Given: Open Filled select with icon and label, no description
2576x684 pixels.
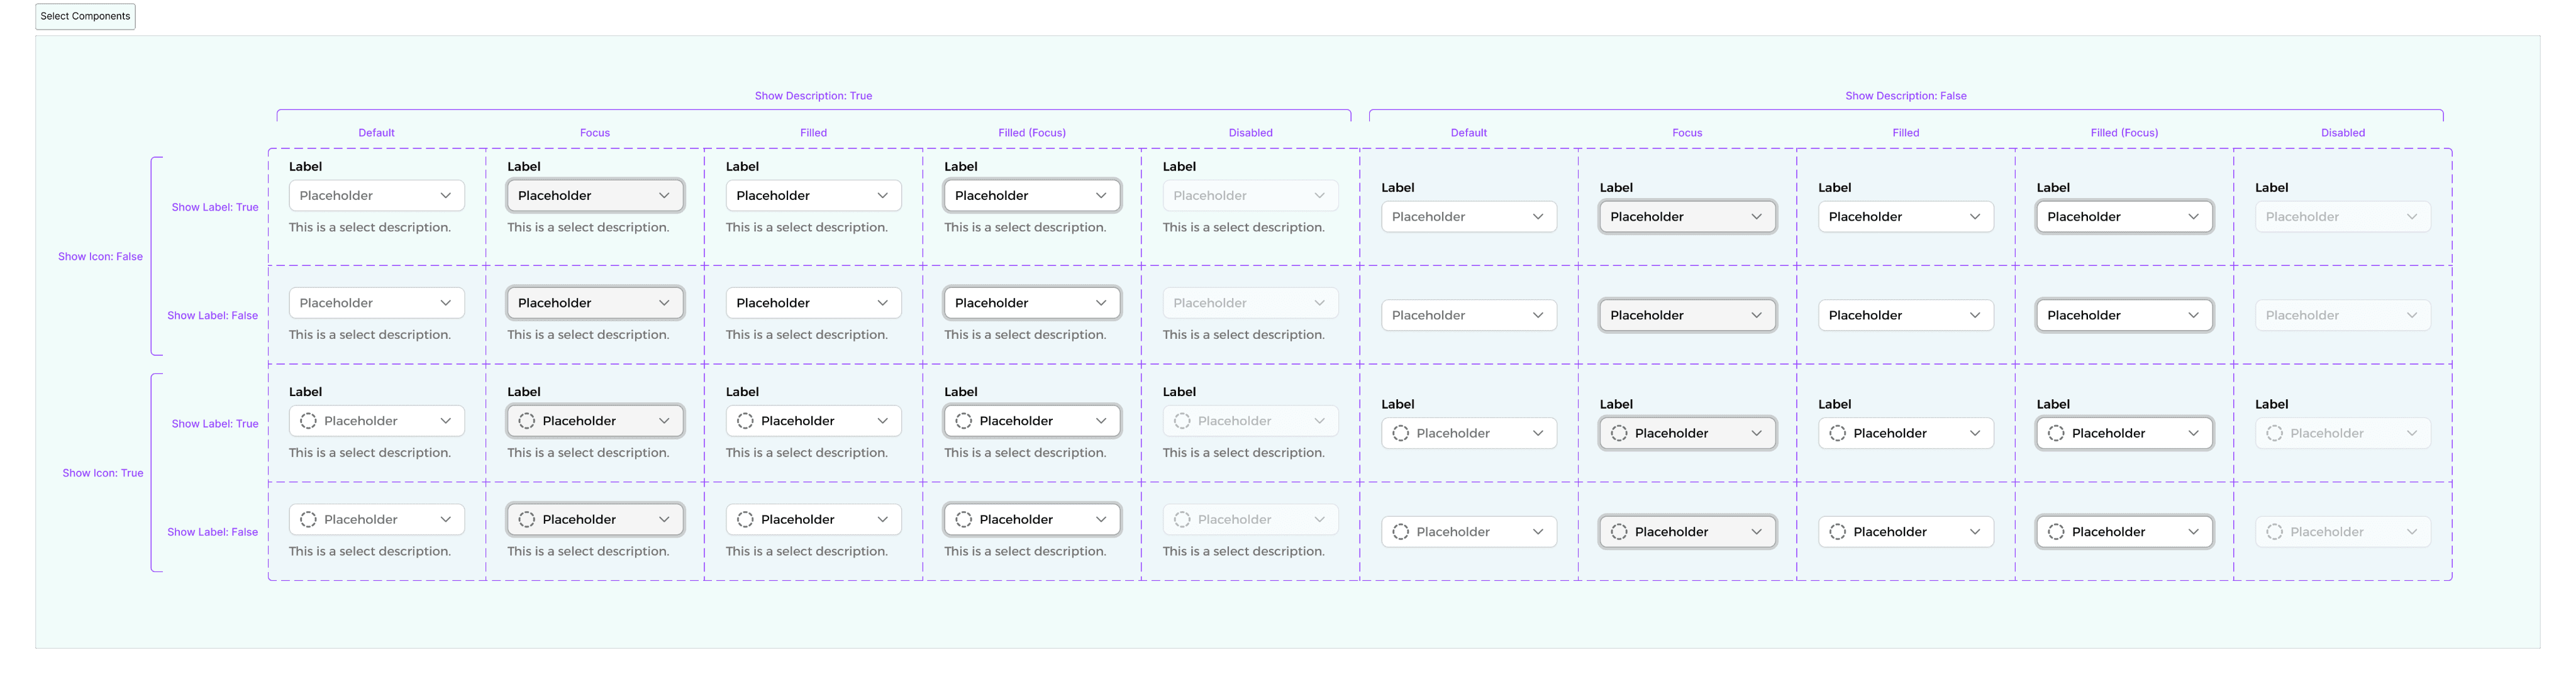Looking at the screenshot, I should (x=1906, y=433).
